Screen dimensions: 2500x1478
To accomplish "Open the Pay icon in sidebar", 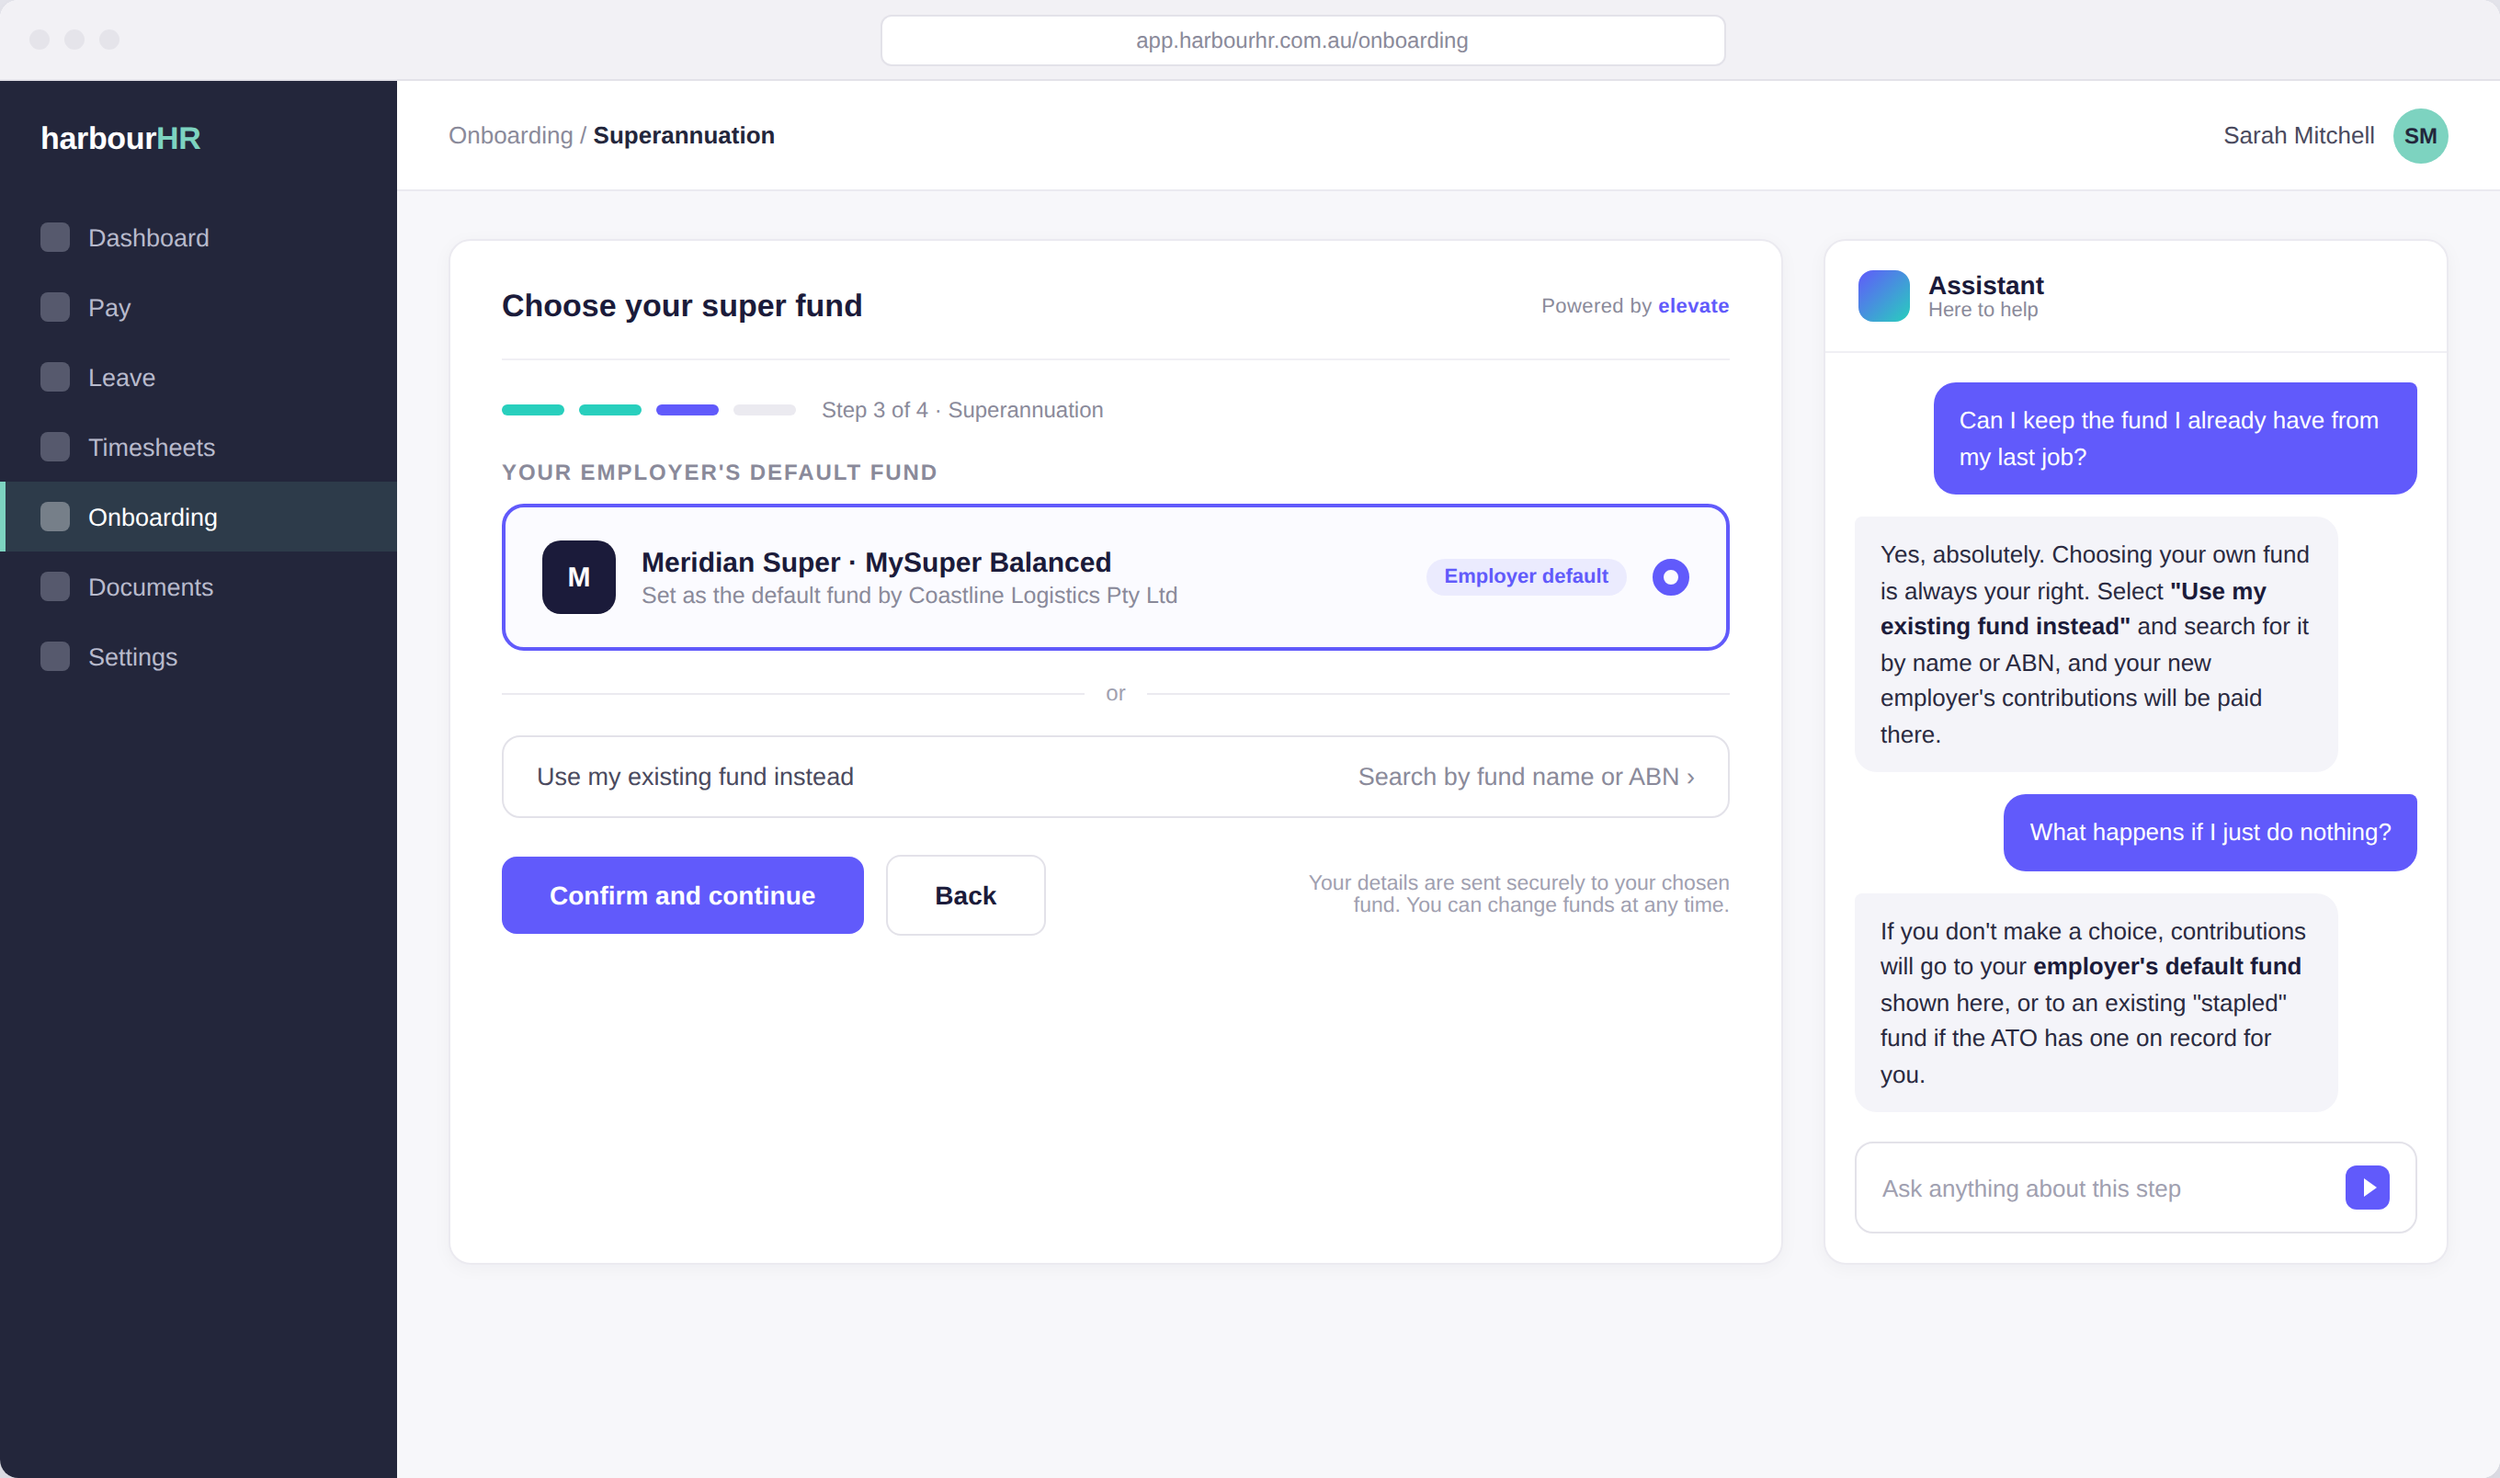I will click(55, 307).
